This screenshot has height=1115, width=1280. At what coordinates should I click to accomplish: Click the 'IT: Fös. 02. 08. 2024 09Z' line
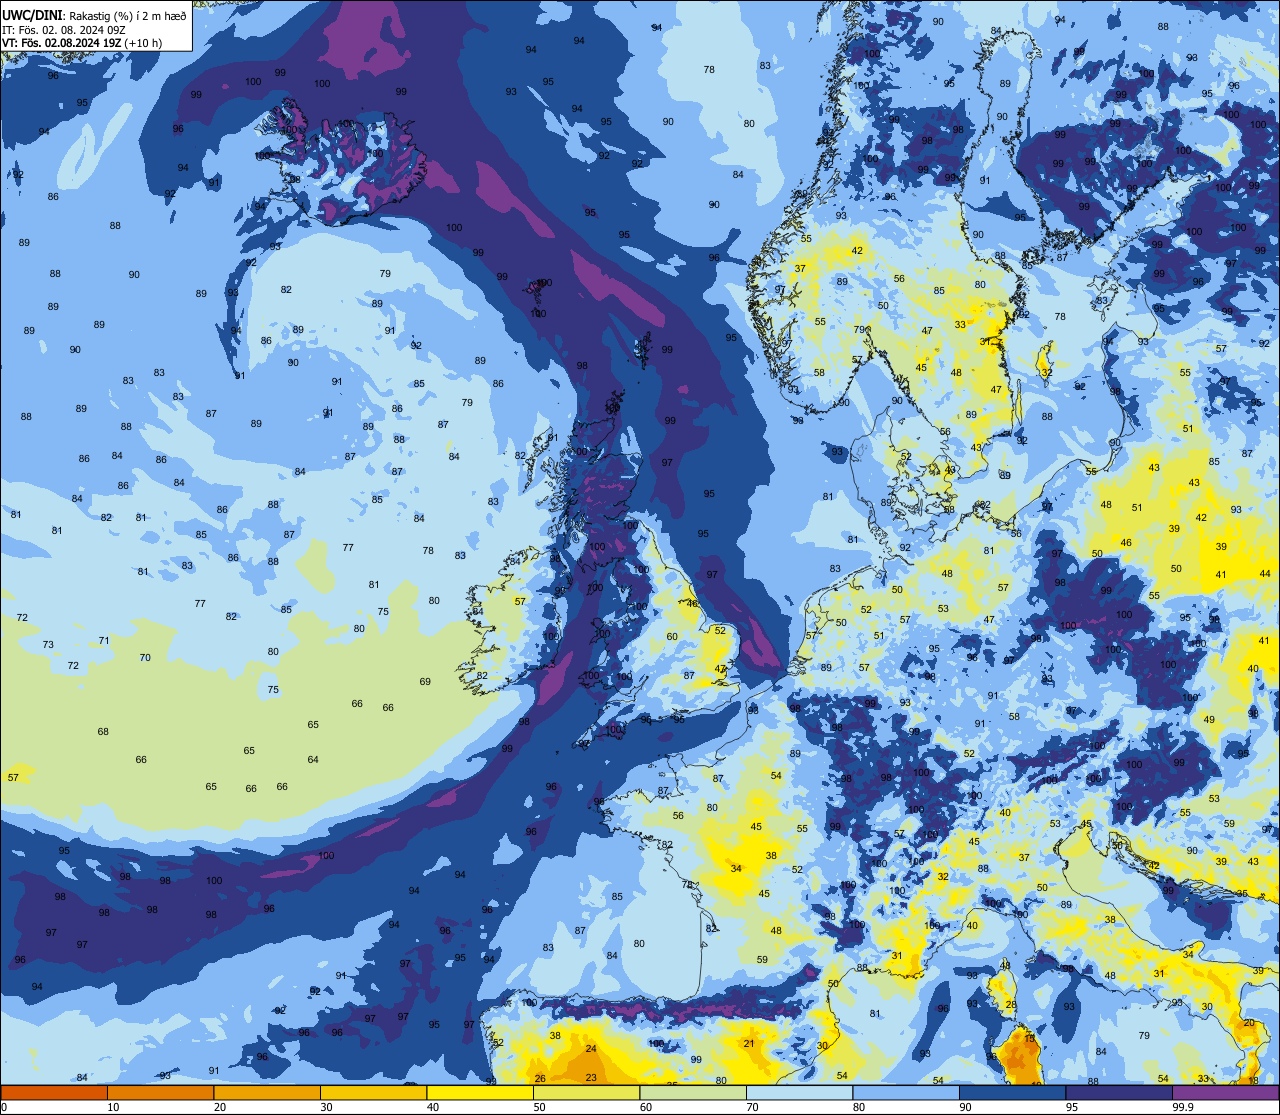[64, 29]
